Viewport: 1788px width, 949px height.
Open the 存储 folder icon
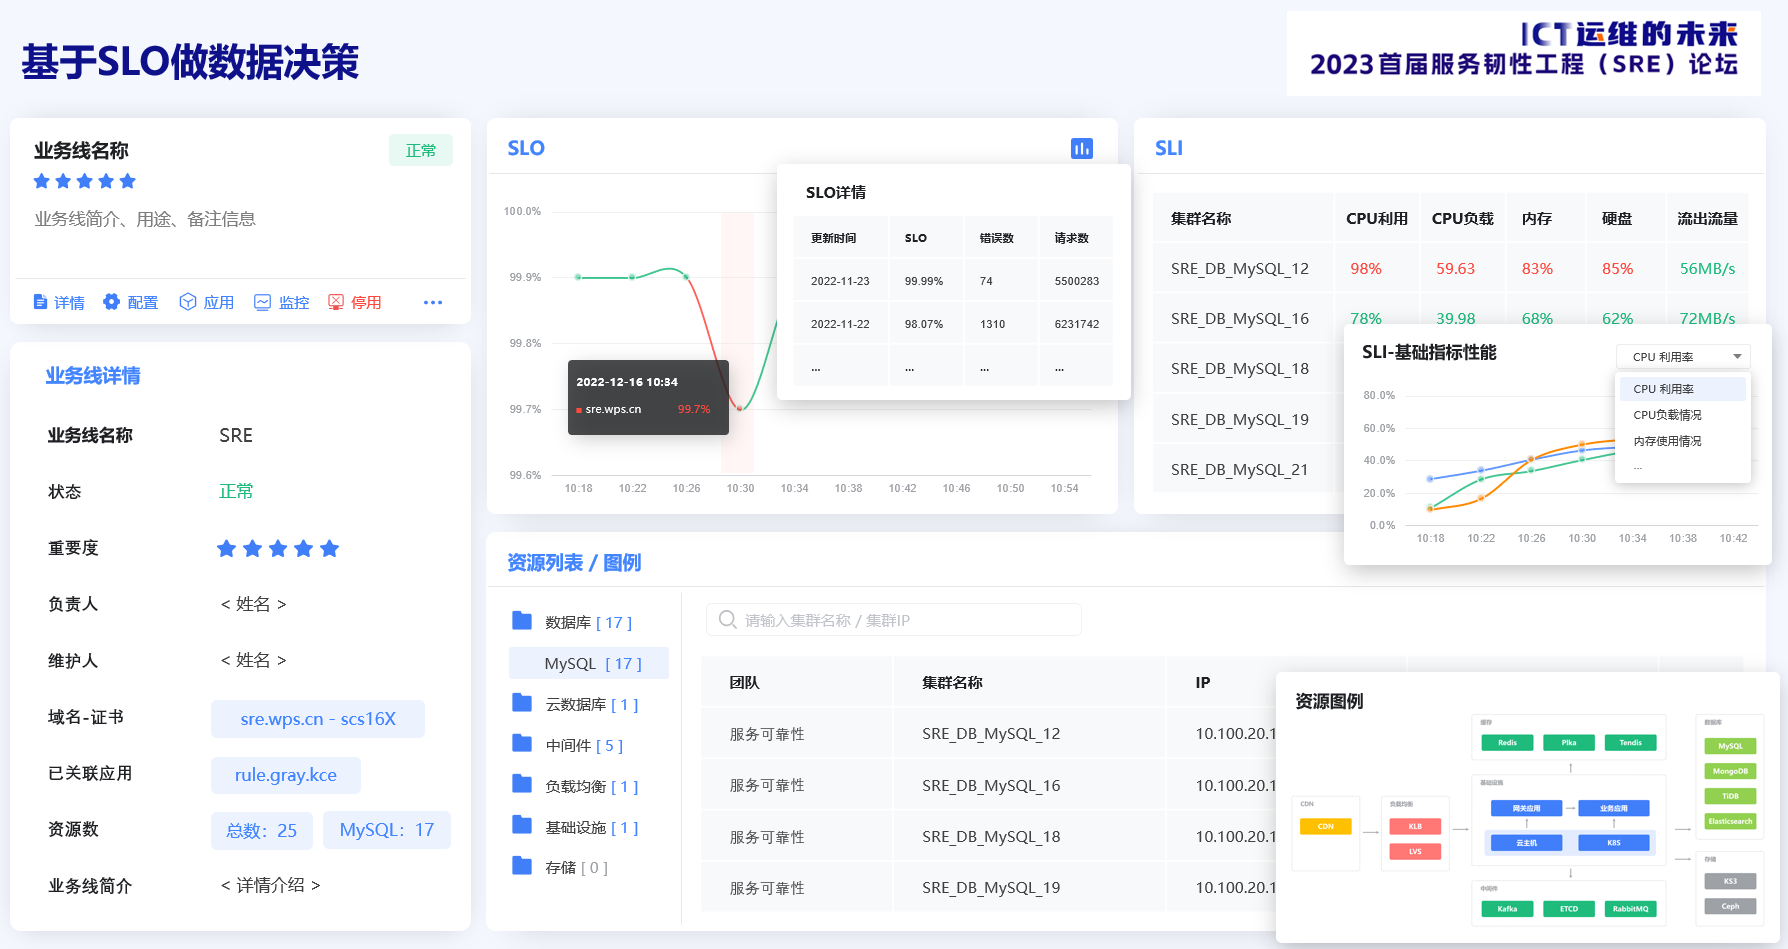point(522,866)
